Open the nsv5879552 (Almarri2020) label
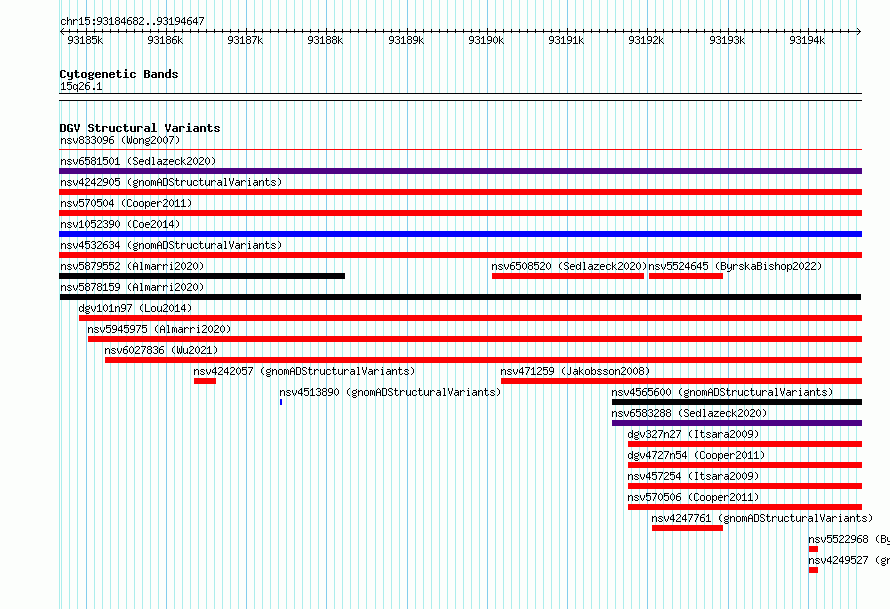890x609 pixels. point(132,266)
